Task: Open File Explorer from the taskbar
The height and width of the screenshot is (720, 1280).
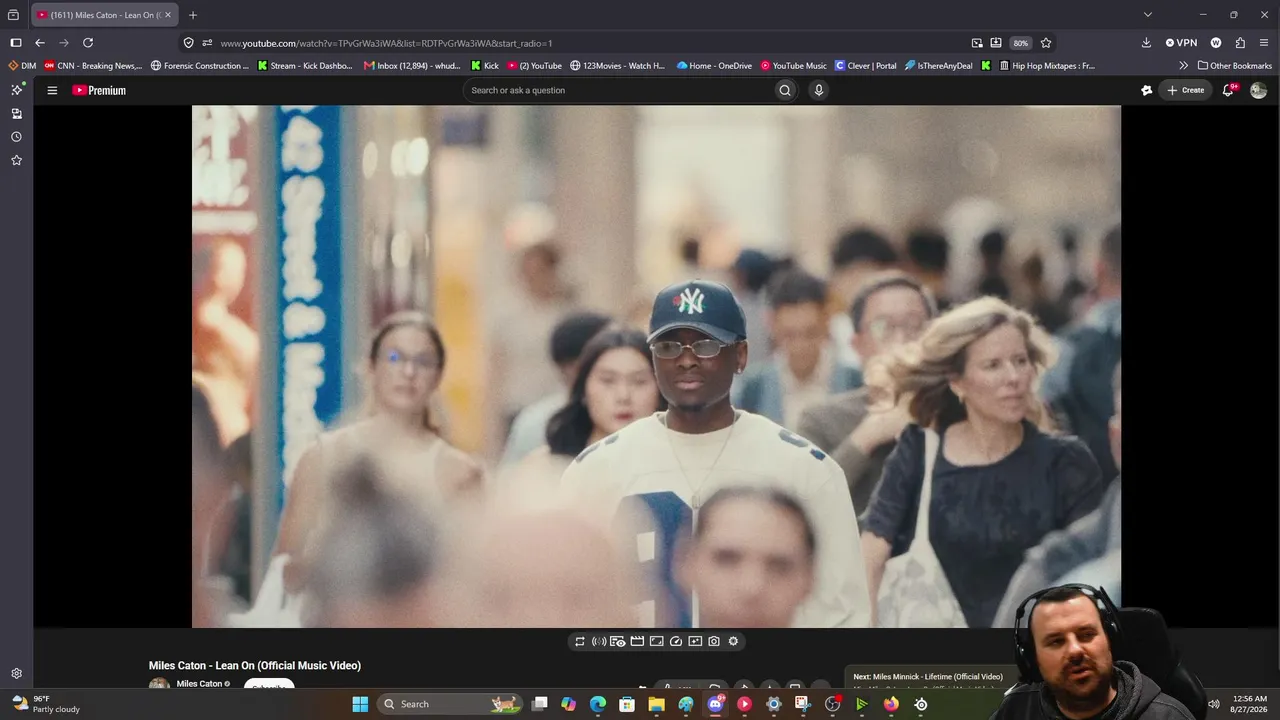Action: [x=657, y=704]
